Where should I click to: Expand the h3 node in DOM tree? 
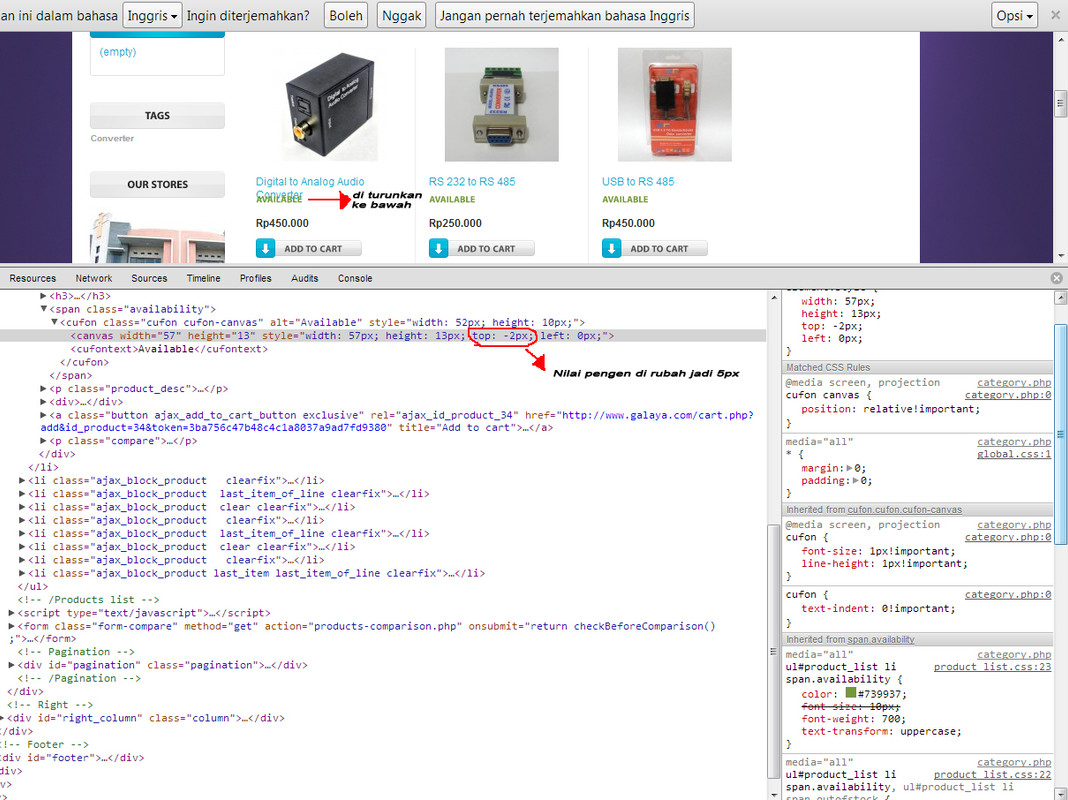click(x=43, y=296)
